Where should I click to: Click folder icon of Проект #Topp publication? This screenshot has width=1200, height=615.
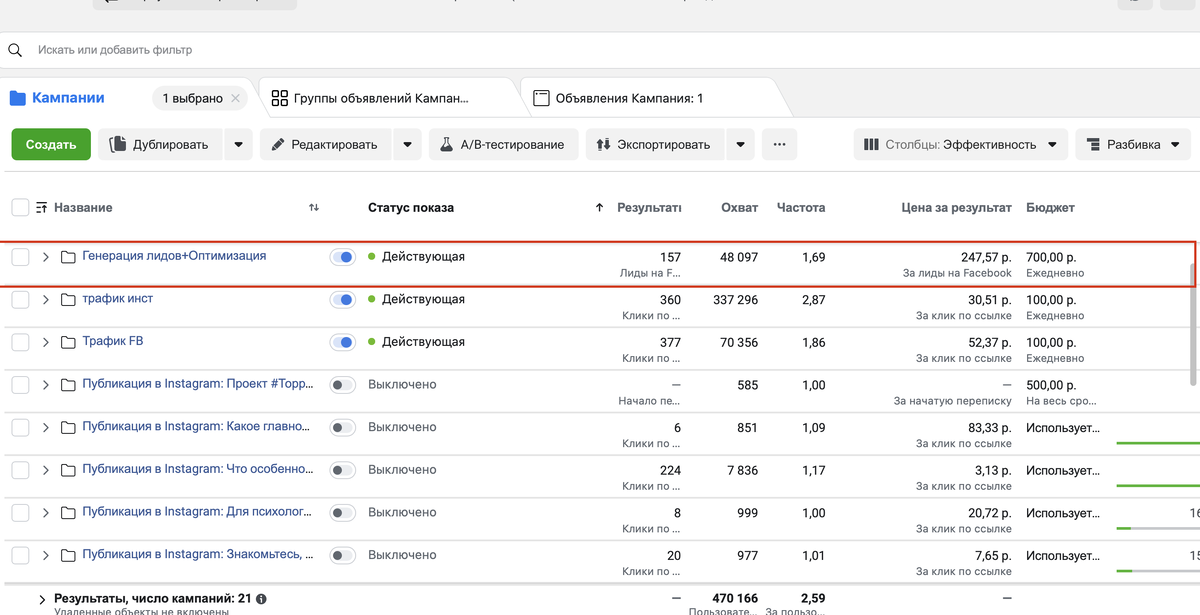(68, 385)
